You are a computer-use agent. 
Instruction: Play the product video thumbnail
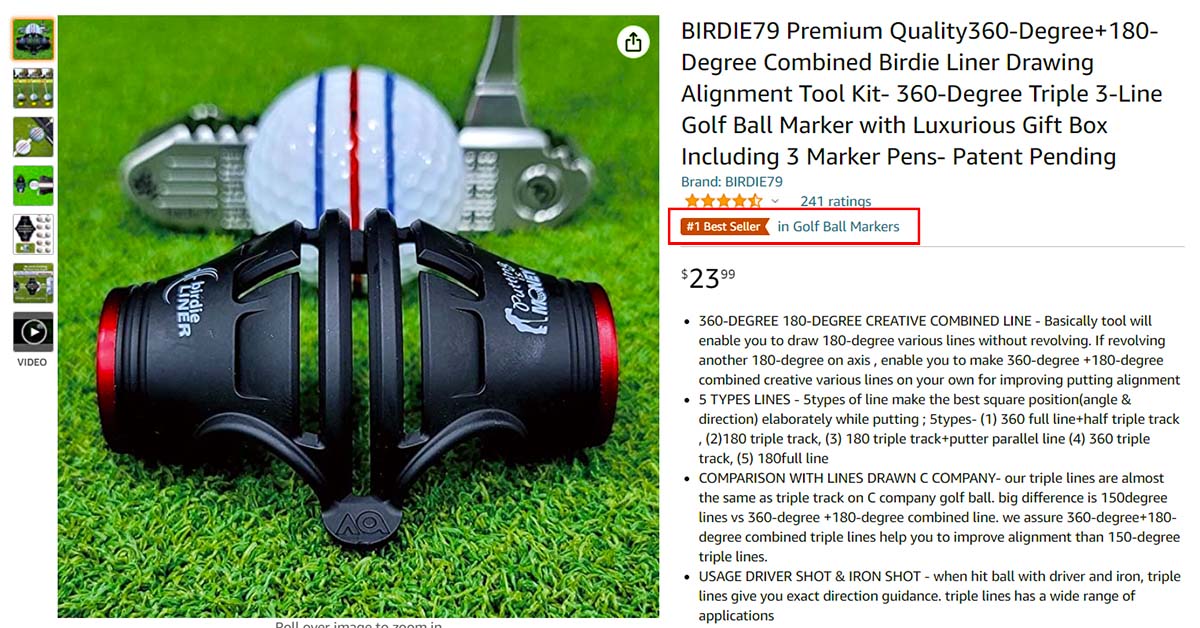point(33,332)
